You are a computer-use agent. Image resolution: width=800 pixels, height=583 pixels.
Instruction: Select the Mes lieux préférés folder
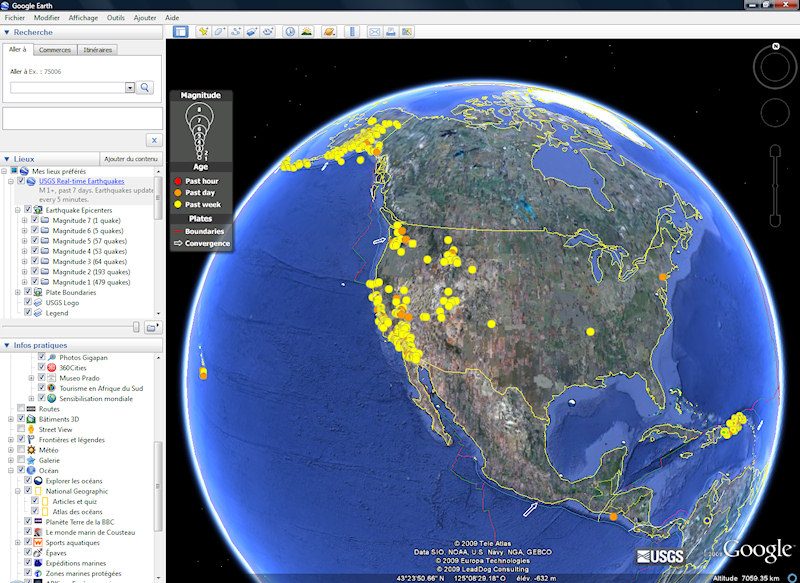click(59, 171)
